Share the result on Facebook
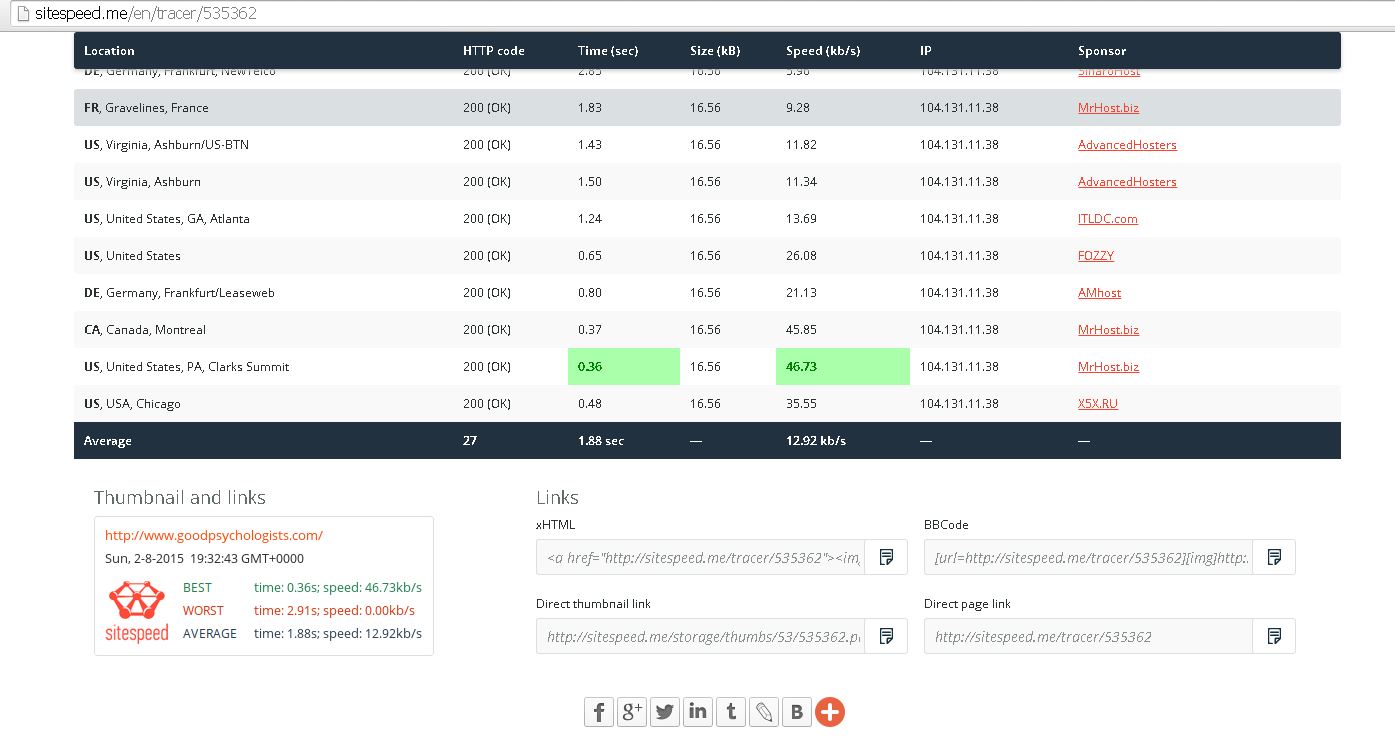 tap(599, 712)
